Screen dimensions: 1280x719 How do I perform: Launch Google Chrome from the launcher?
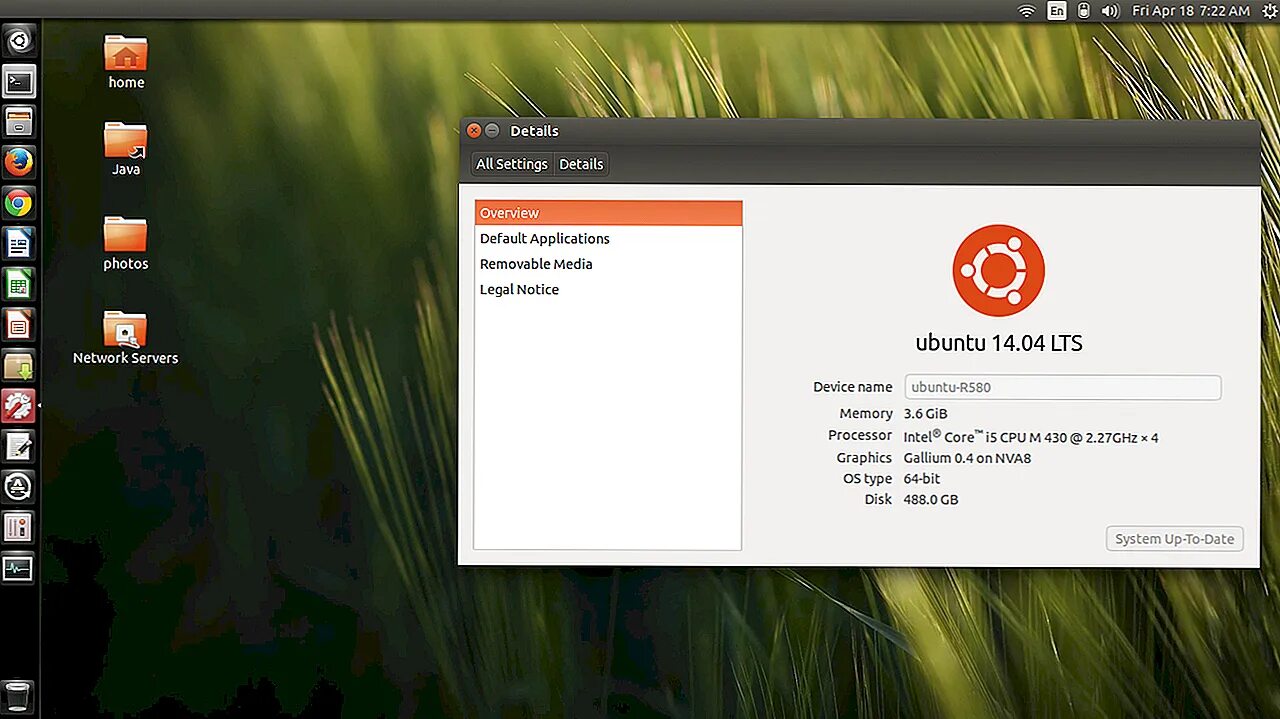click(x=19, y=204)
